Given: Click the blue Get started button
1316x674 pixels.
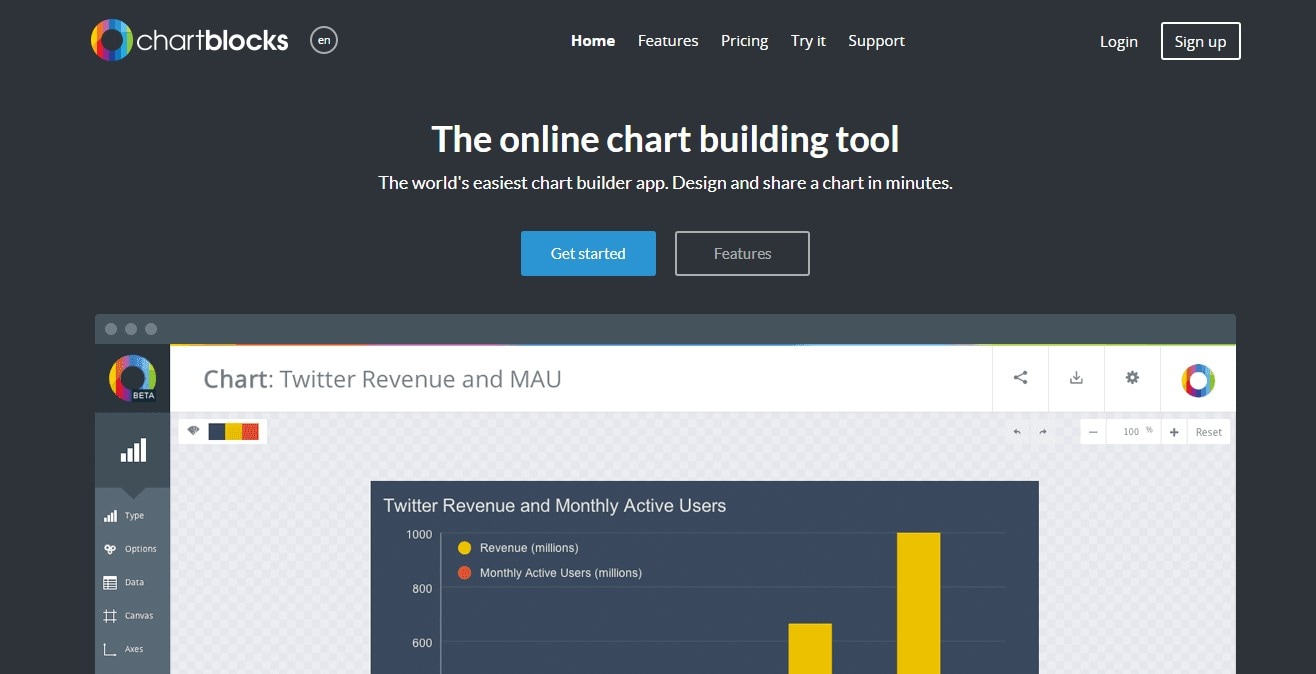Looking at the screenshot, I should [588, 254].
